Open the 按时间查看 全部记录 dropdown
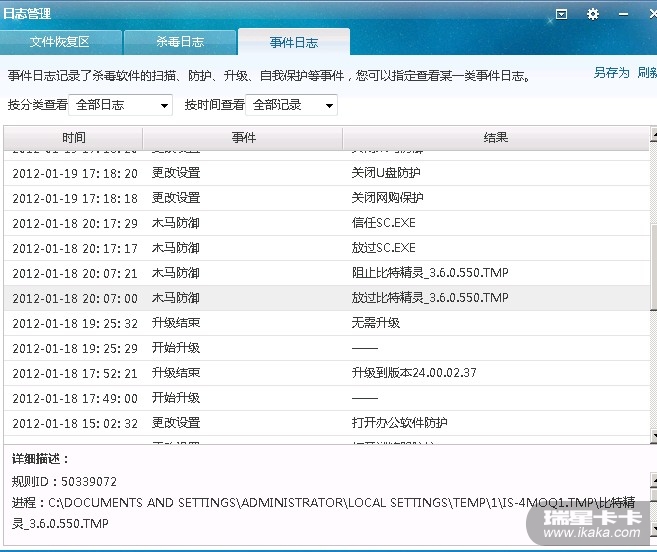 (x=291, y=105)
